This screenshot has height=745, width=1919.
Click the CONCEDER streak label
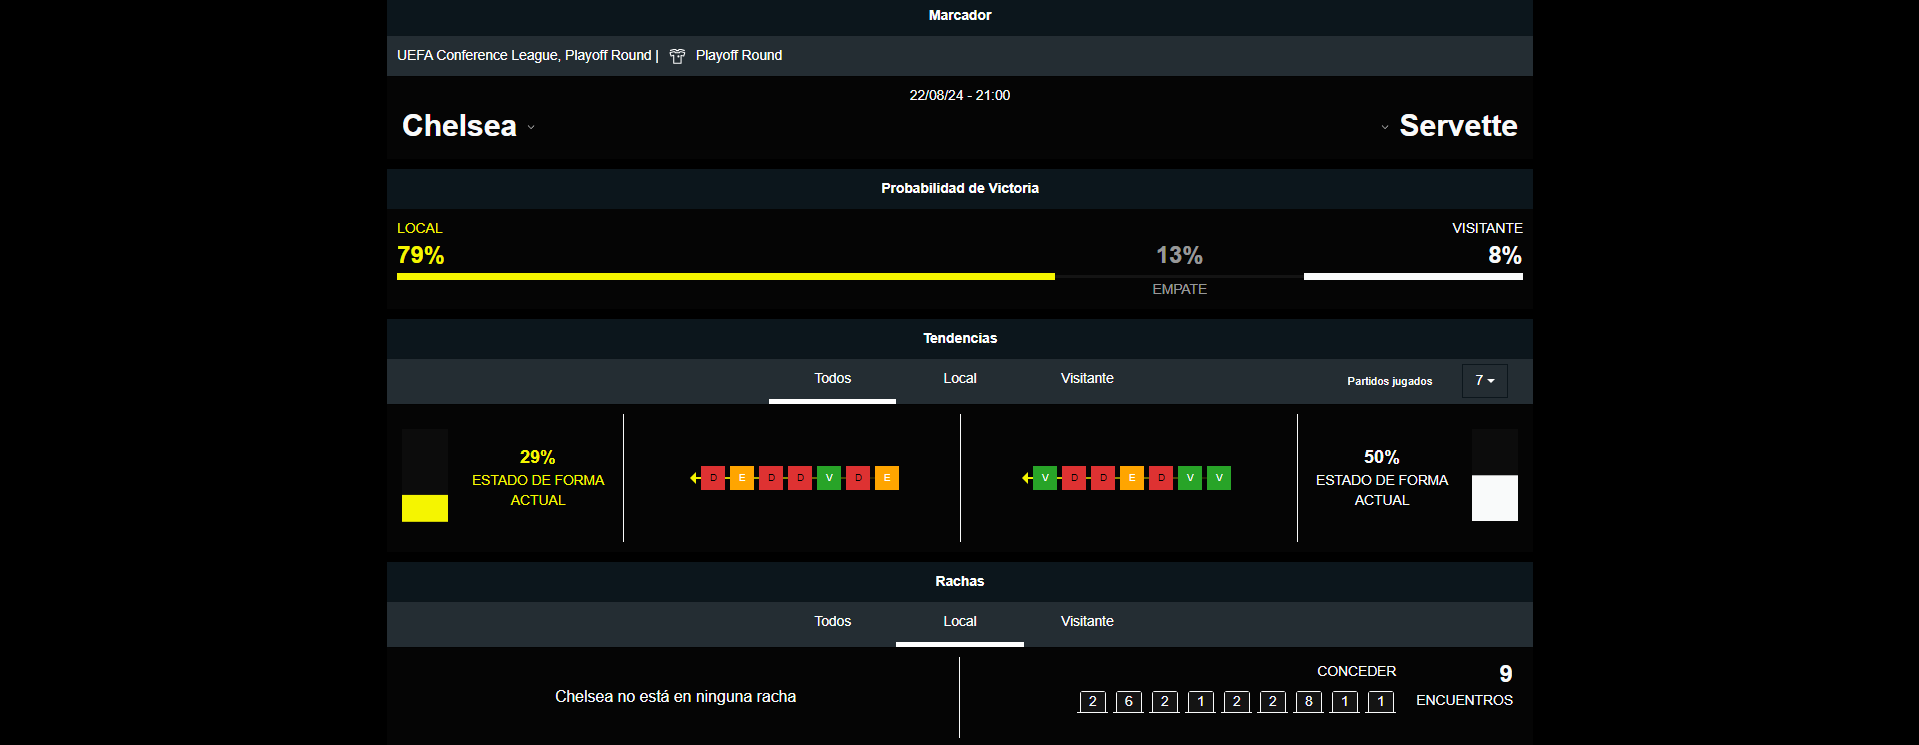(x=1357, y=671)
